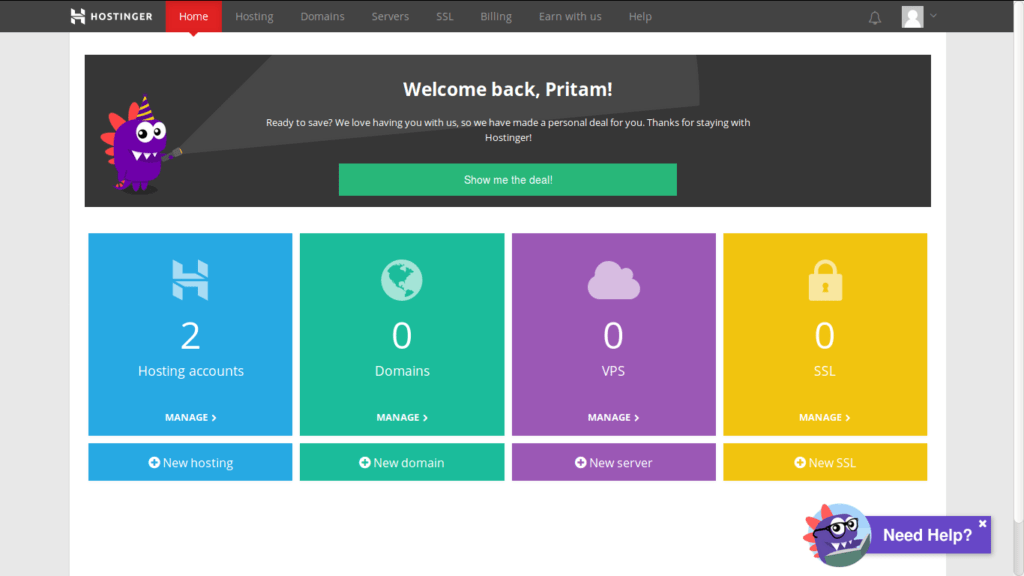Open the Billing menu
Screen dimensions: 1024x576
tap(496, 16)
